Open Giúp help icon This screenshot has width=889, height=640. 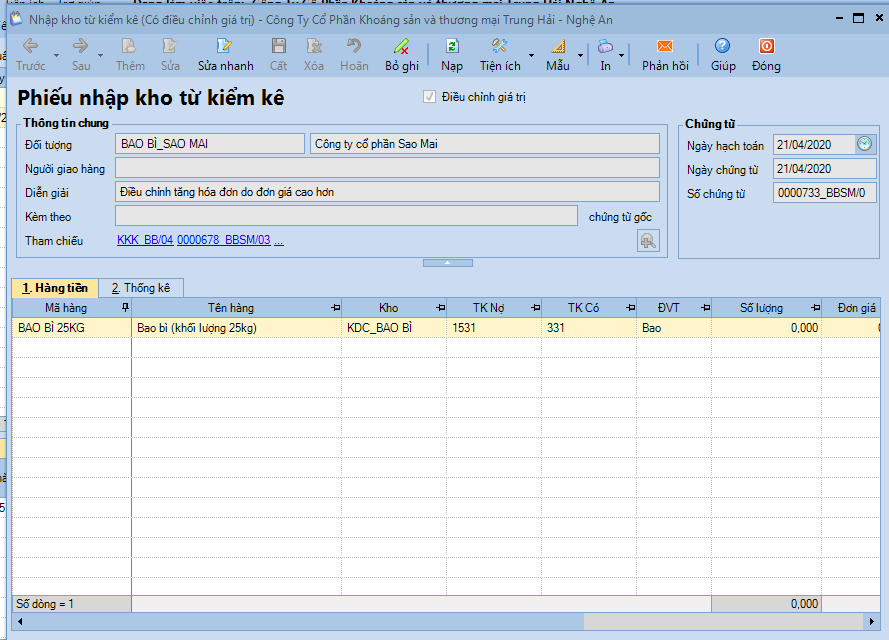[x=722, y=47]
